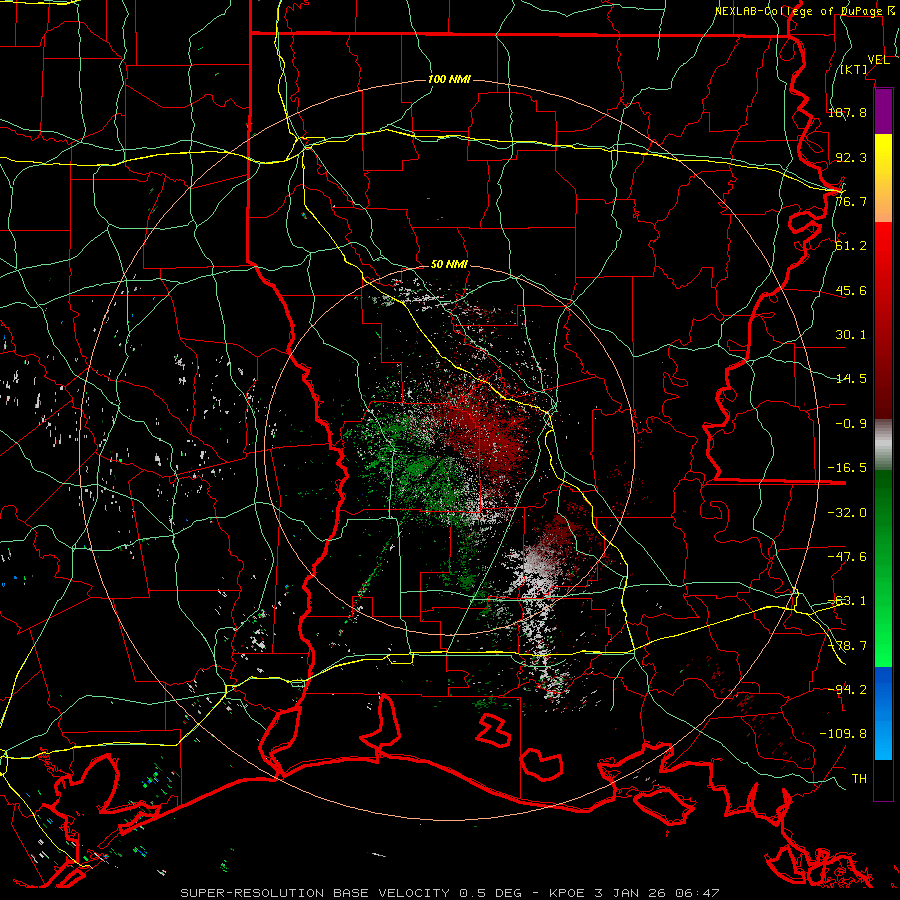Click the purple segment of velocity color bar
This screenshot has height=900, width=900.
tap(883, 111)
